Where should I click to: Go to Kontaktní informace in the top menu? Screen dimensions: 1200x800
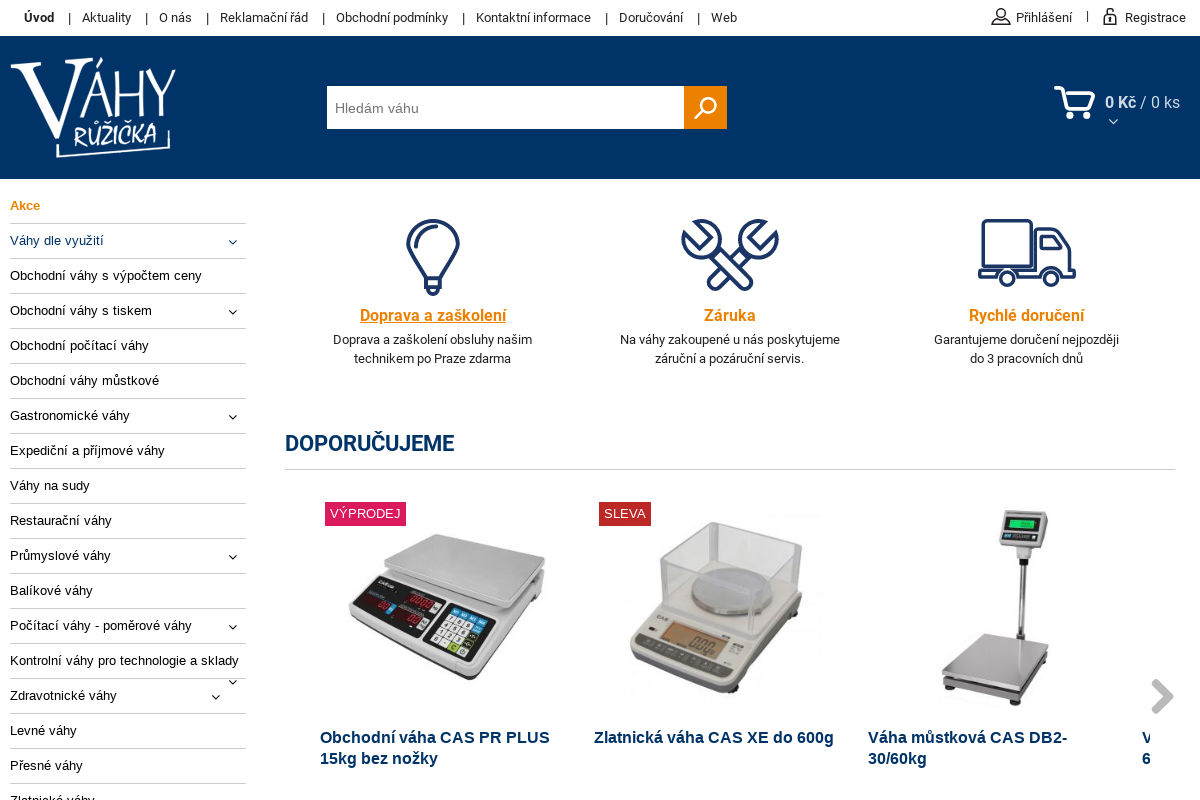533,18
